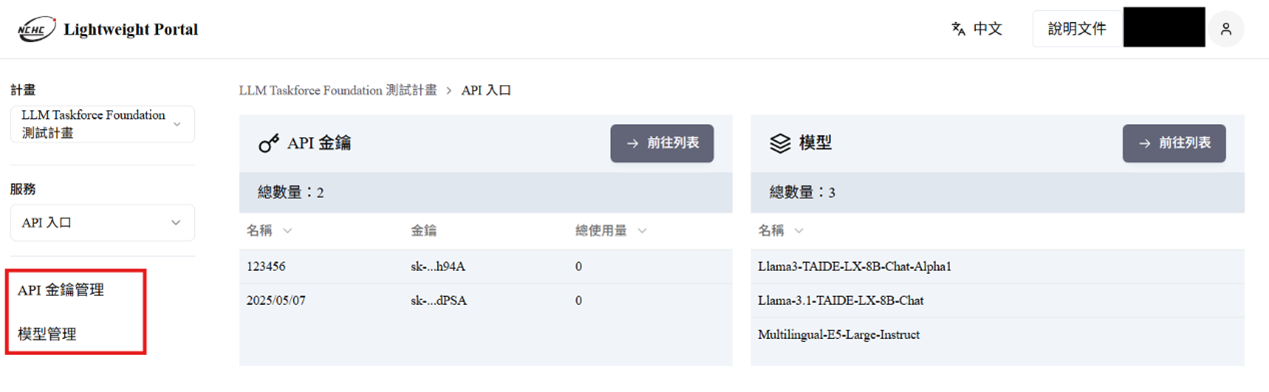Sort API key table by 名稱 column
The height and width of the screenshot is (392, 1269).
pos(270,230)
